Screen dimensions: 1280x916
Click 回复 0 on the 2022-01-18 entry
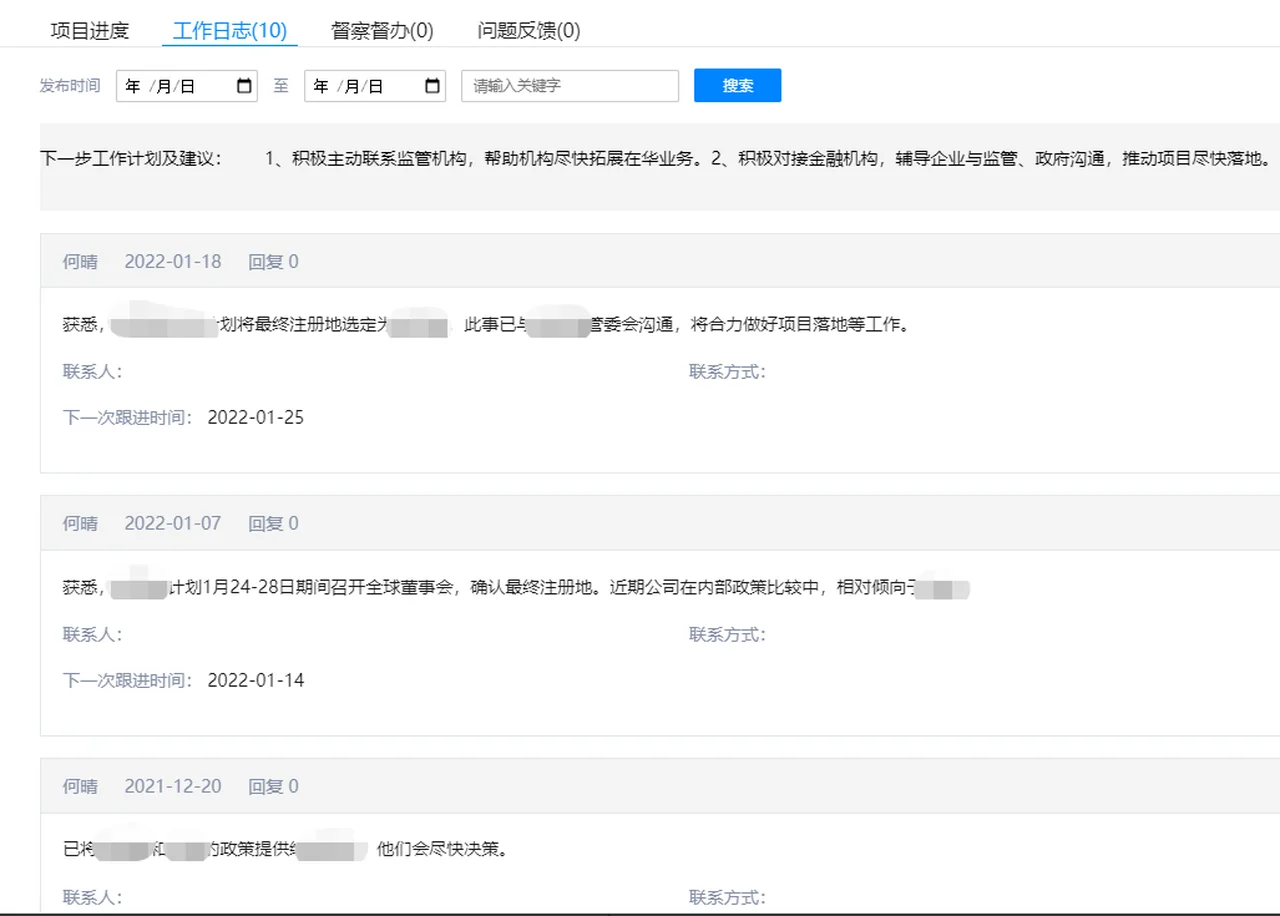coord(274,262)
